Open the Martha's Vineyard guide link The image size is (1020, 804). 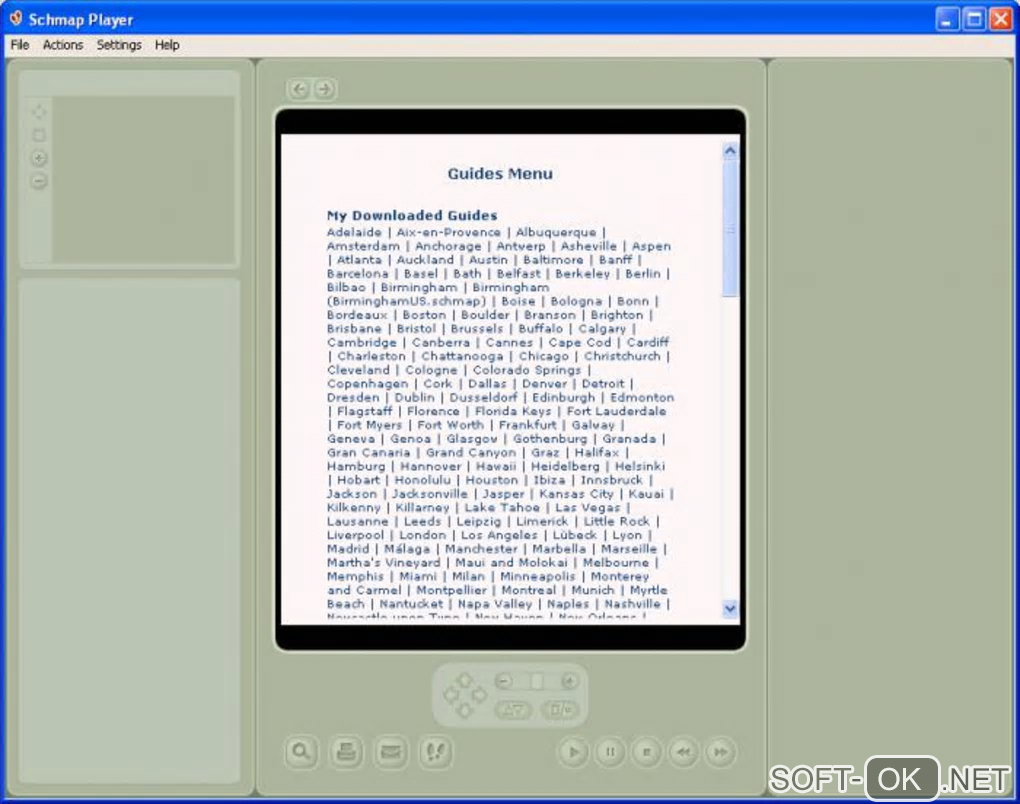[383, 563]
